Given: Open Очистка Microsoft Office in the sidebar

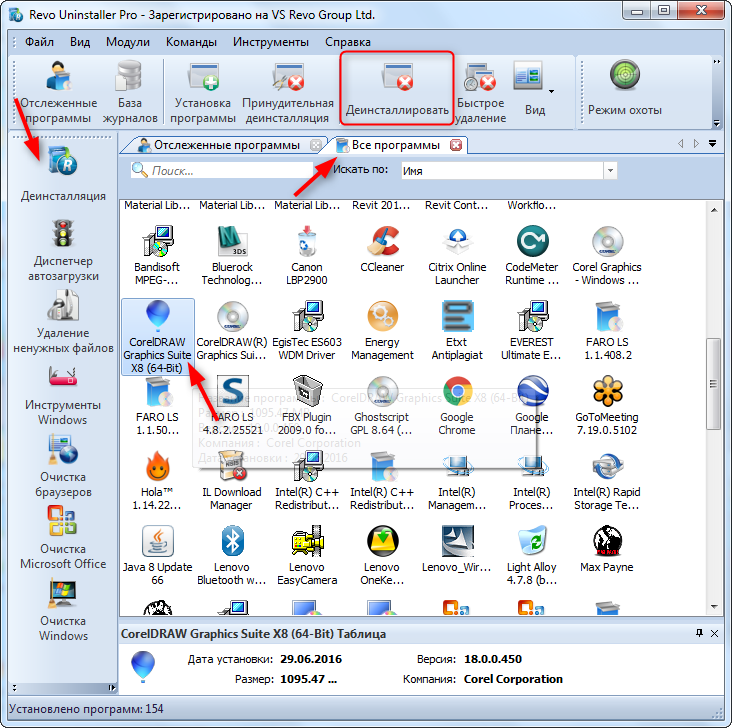Looking at the screenshot, I should click(x=63, y=538).
